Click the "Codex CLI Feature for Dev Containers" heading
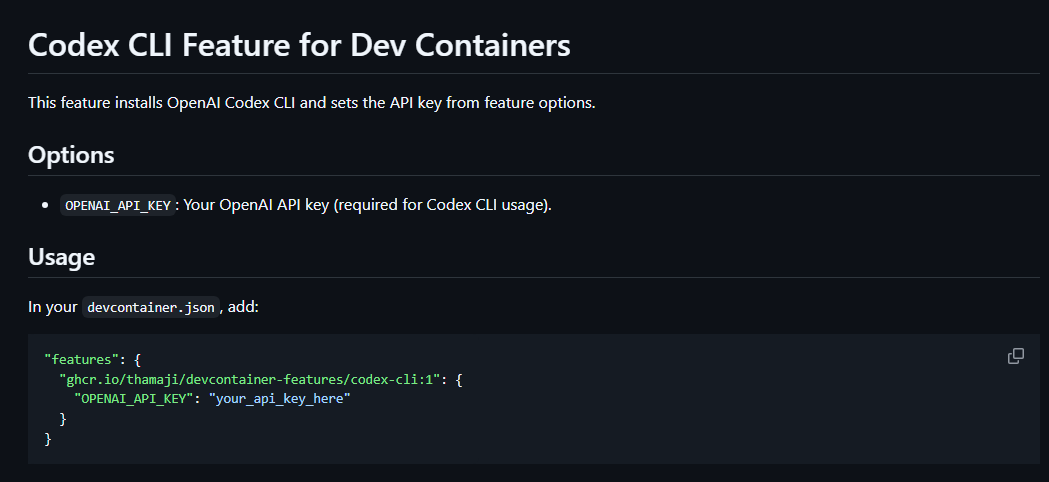Viewport: 1049px width, 482px height. tap(299, 46)
